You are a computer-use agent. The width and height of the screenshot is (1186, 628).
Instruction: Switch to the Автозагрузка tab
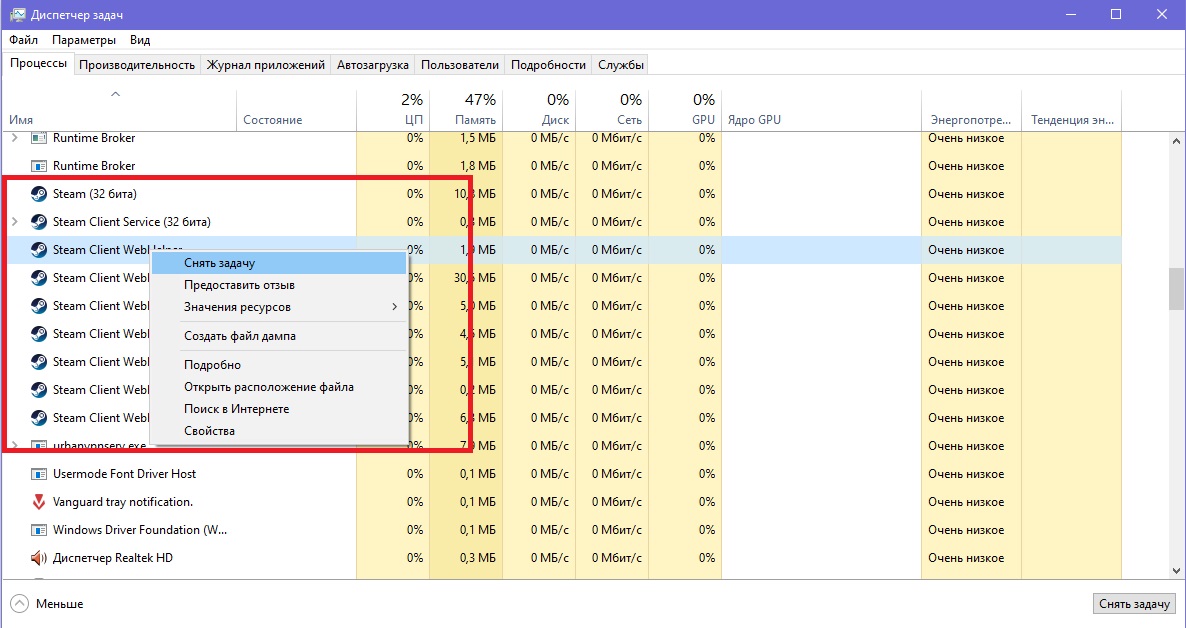coord(373,65)
